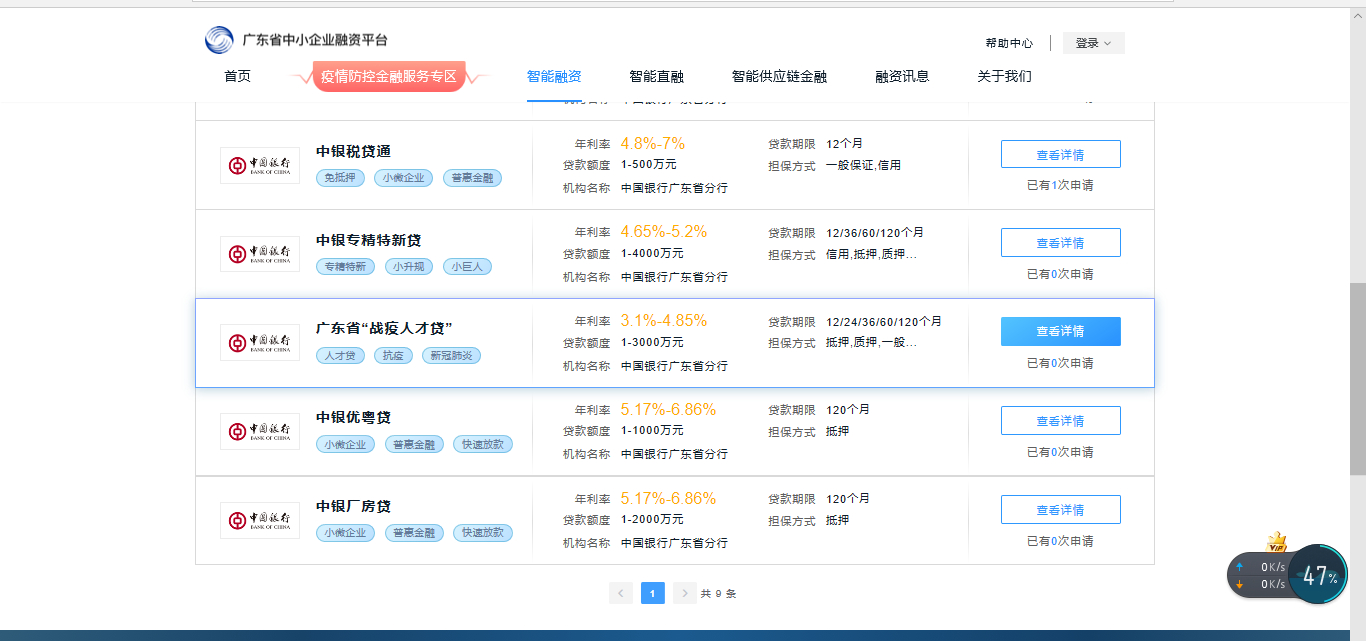
Task: Click the 一般保证,信用 guarantee method
Action: [x=863, y=166]
